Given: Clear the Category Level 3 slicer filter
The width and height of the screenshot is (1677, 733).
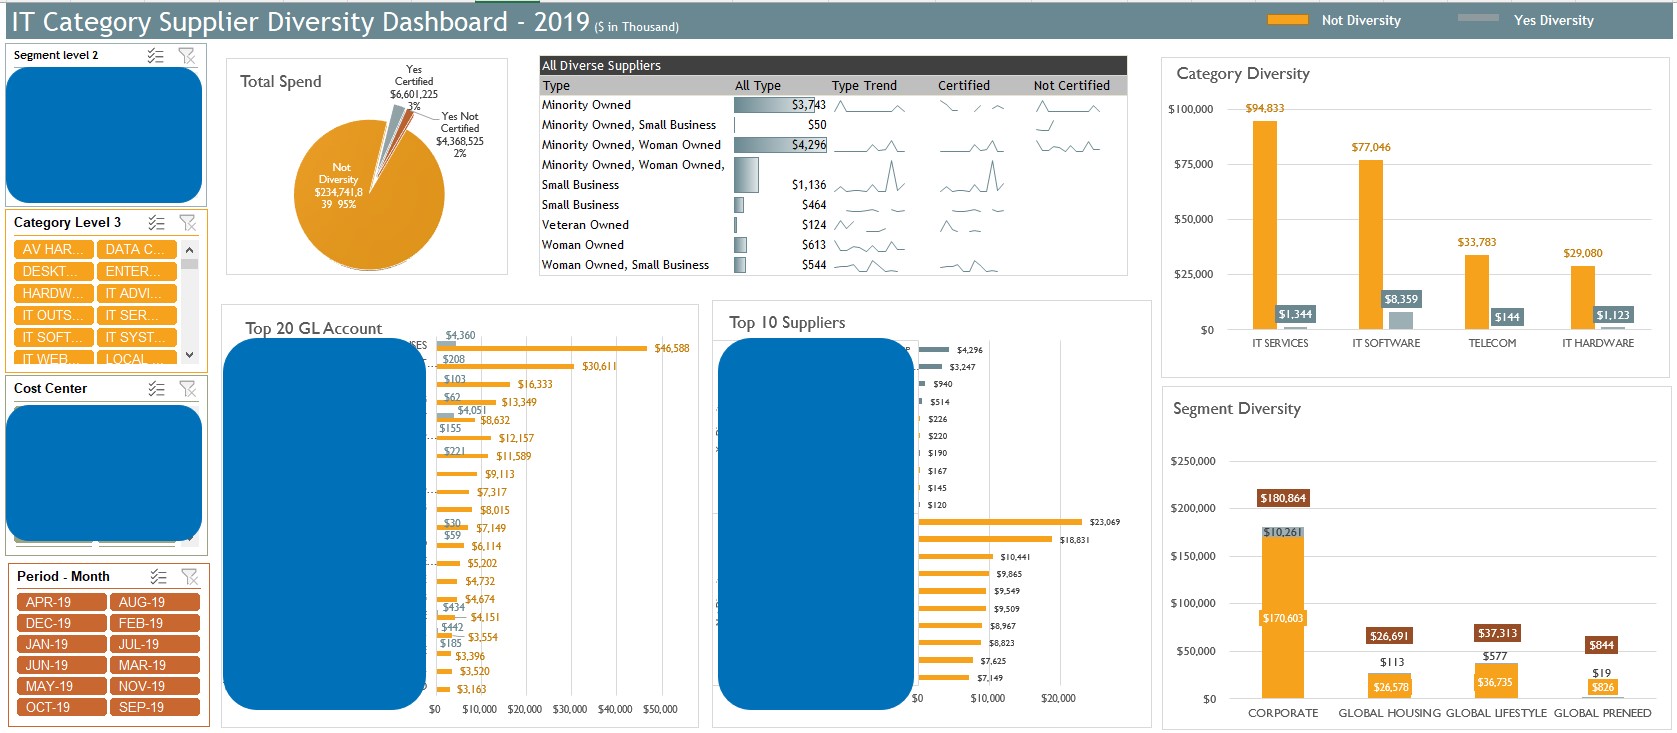Looking at the screenshot, I should [188, 223].
